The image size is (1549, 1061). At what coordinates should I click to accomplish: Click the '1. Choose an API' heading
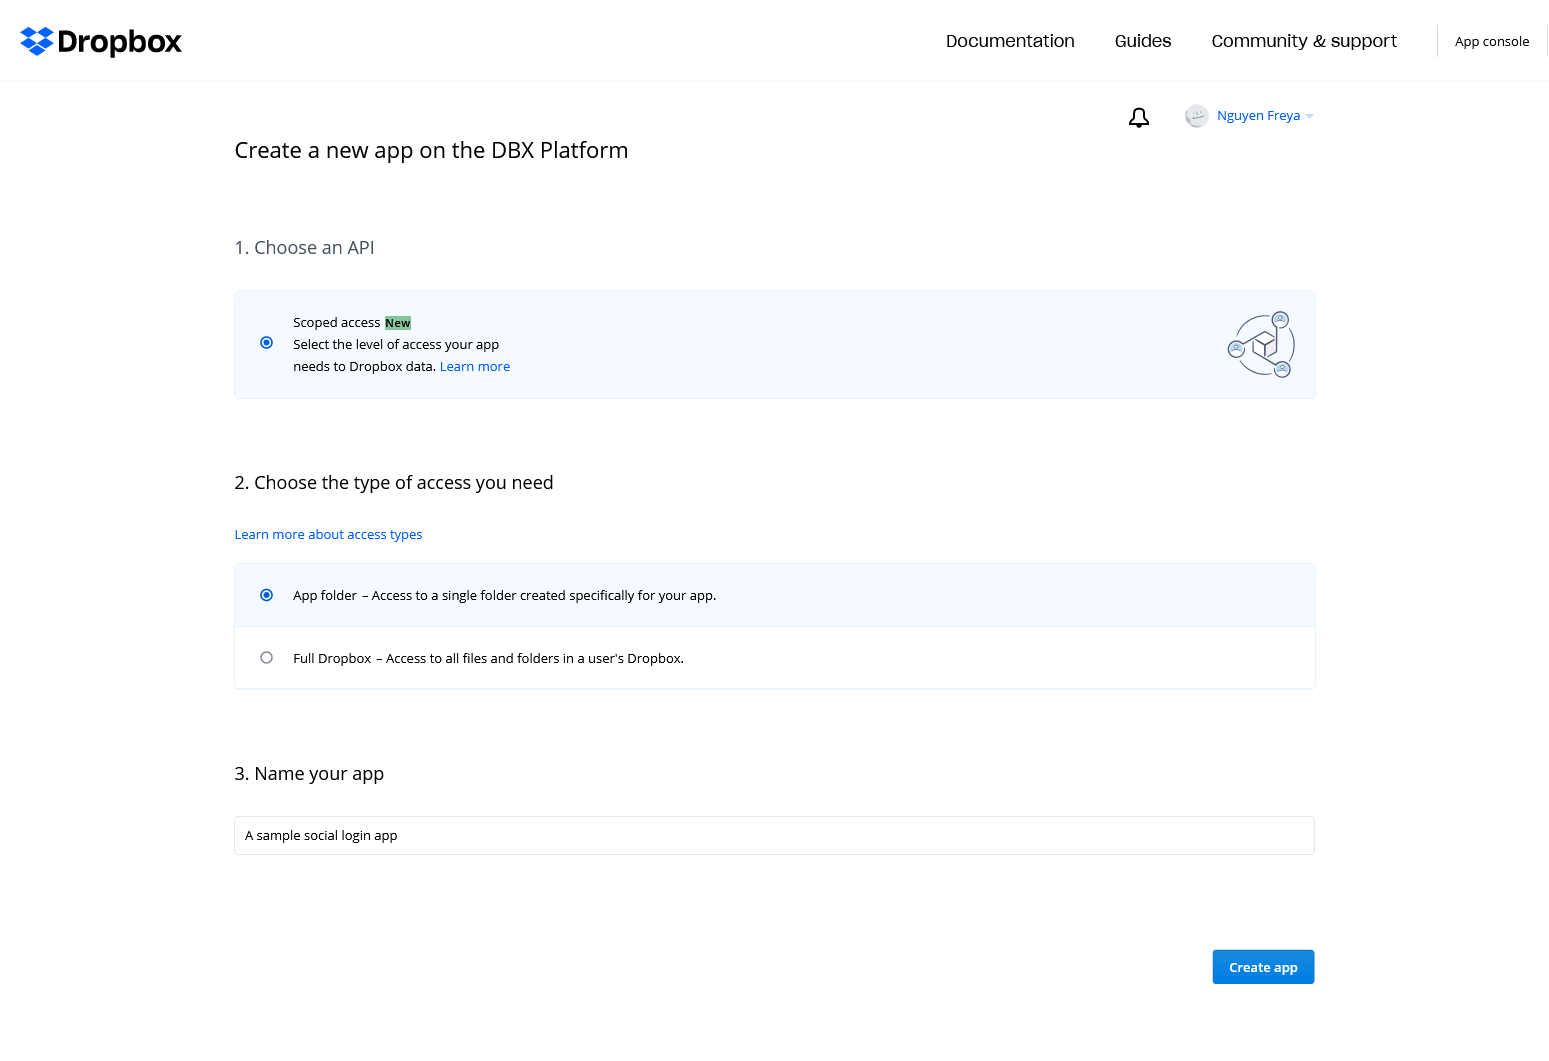(x=305, y=248)
